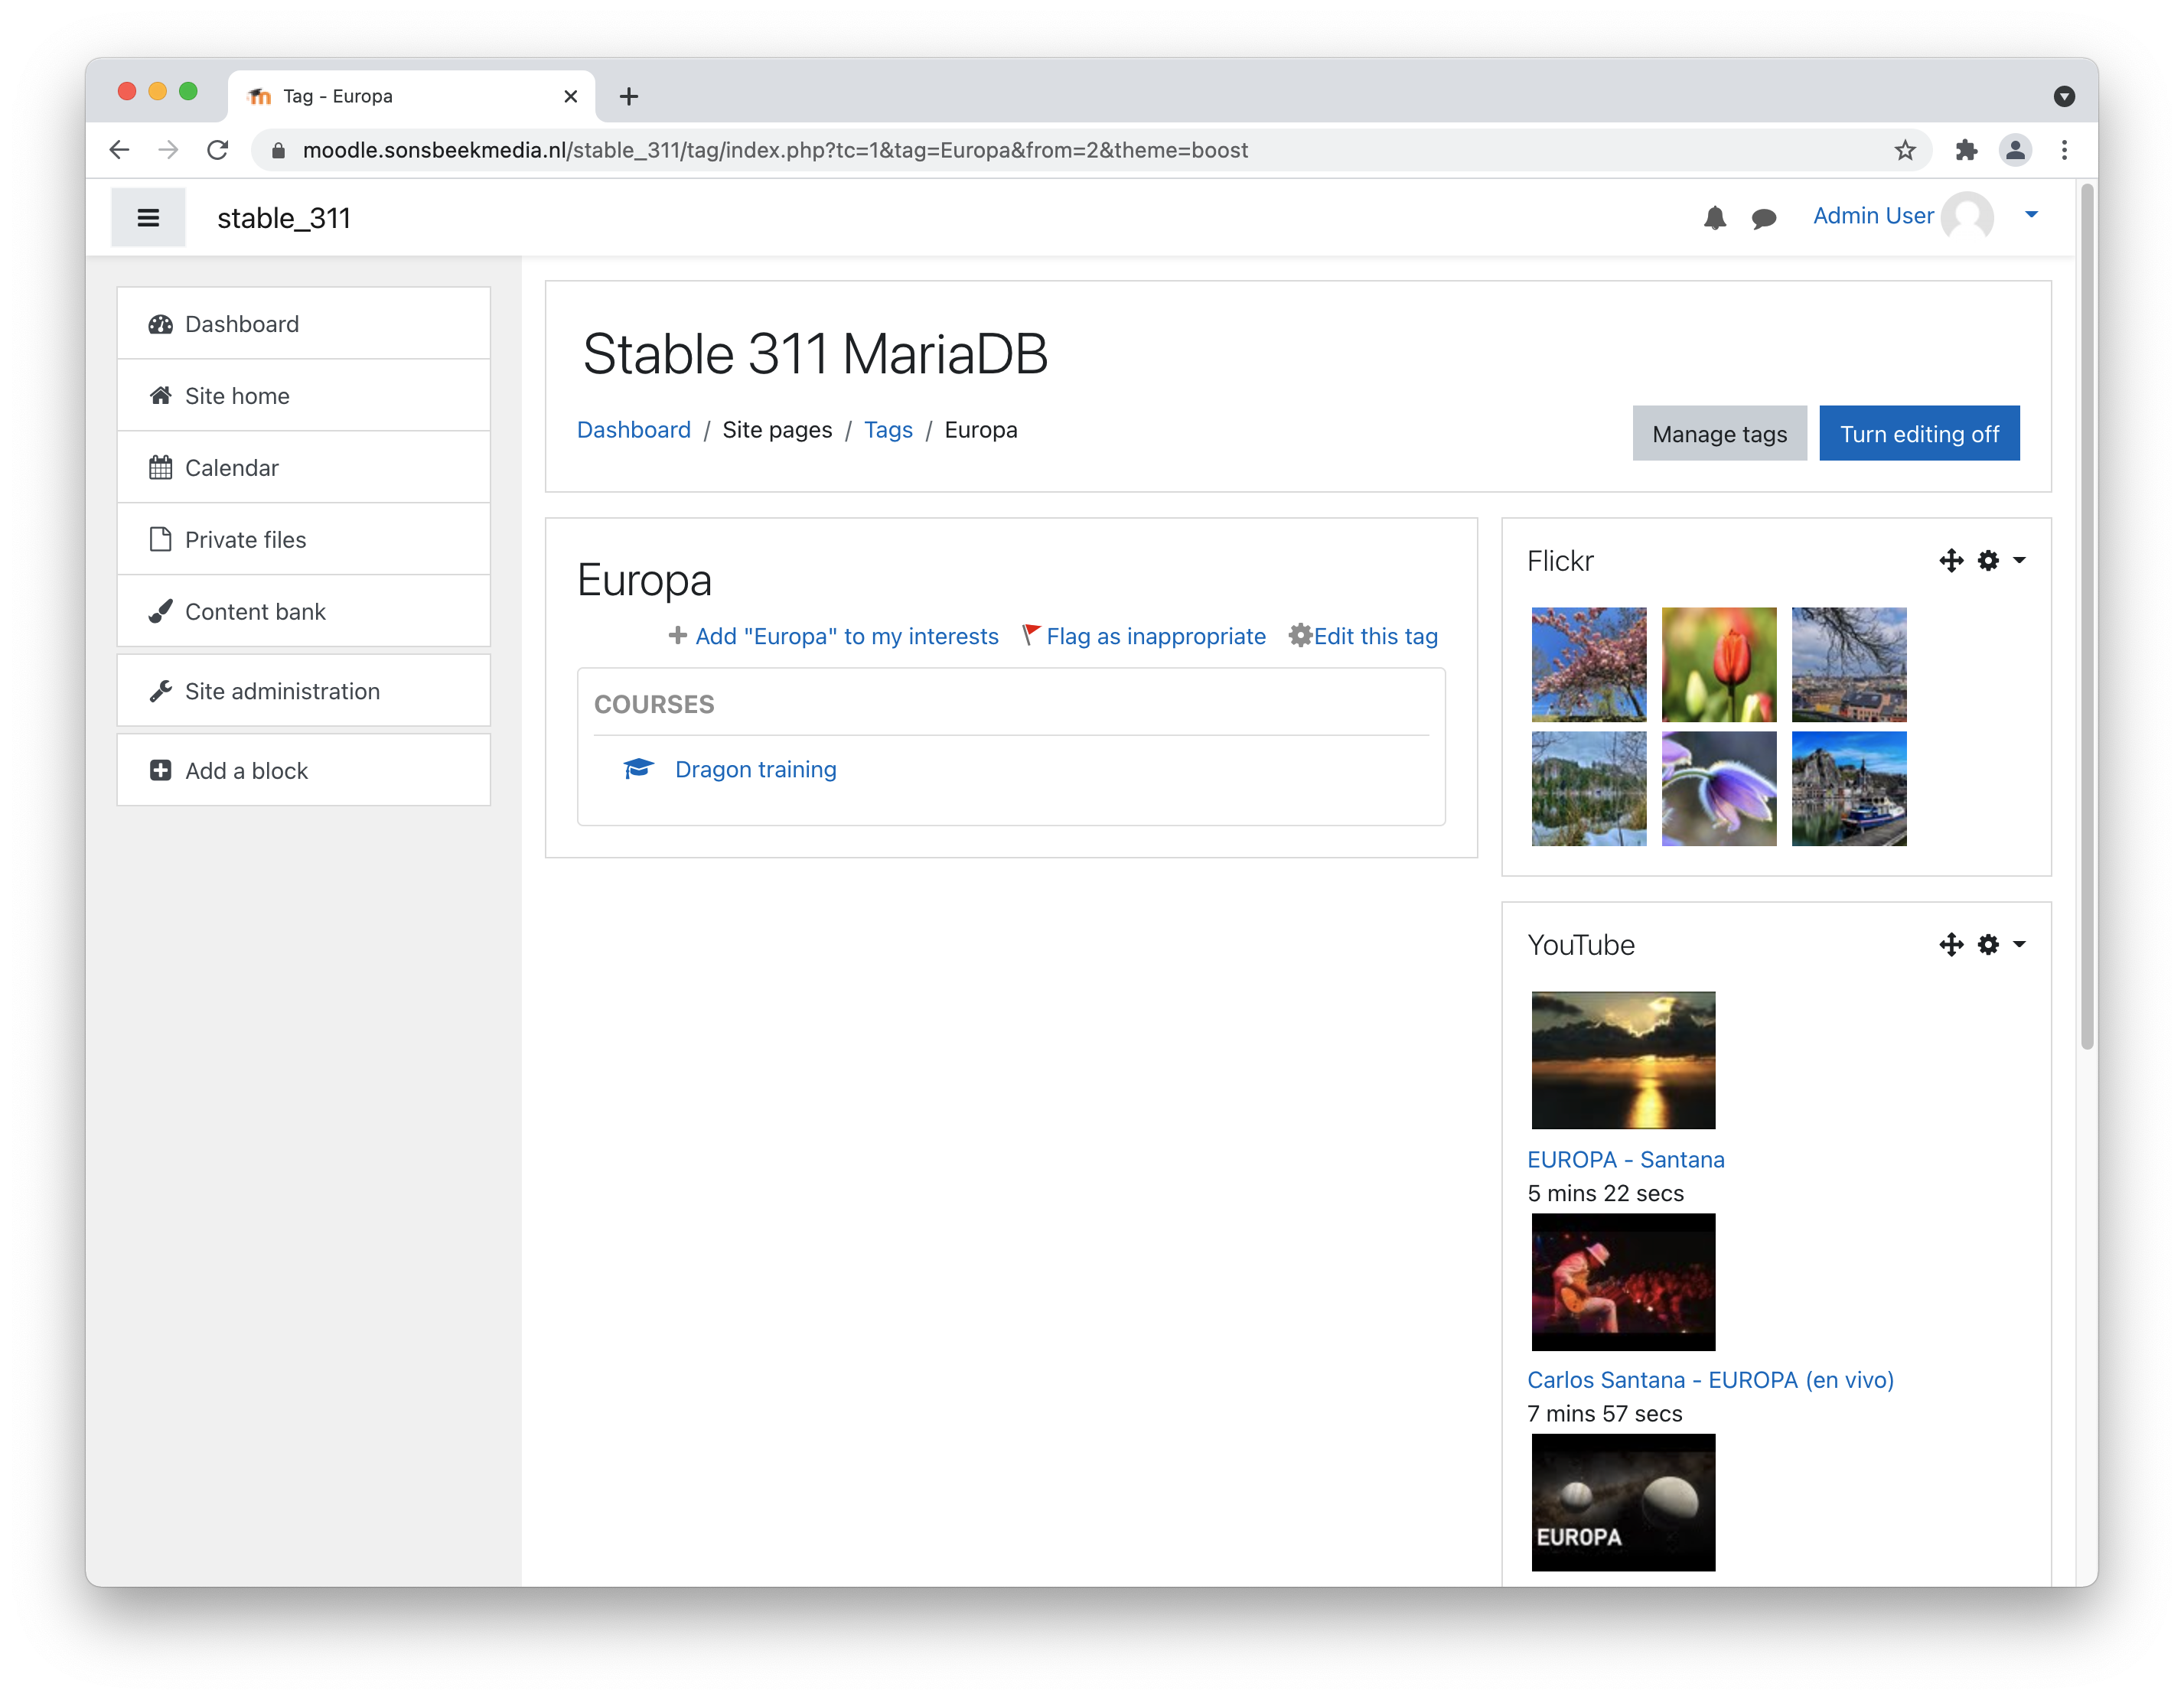Click the Dragon training graduation cap icon
This screenshot has height=1700, width=2184.
click(x=638, y=768)
